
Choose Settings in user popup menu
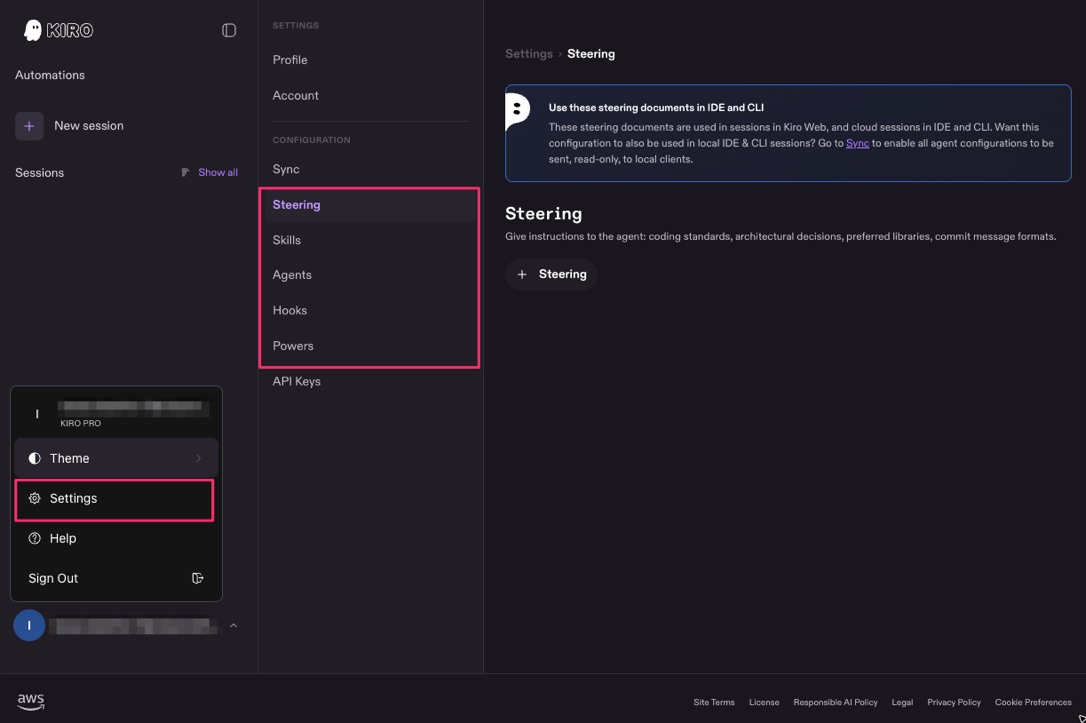[x=114, y=499]
